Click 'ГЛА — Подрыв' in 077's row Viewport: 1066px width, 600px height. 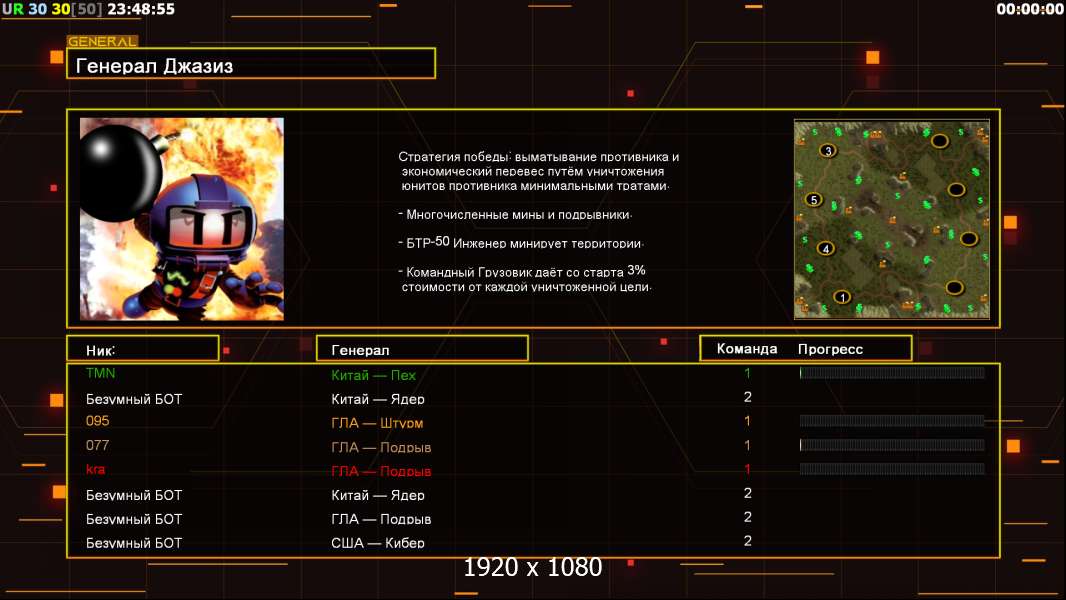click(x=381, y=446)
